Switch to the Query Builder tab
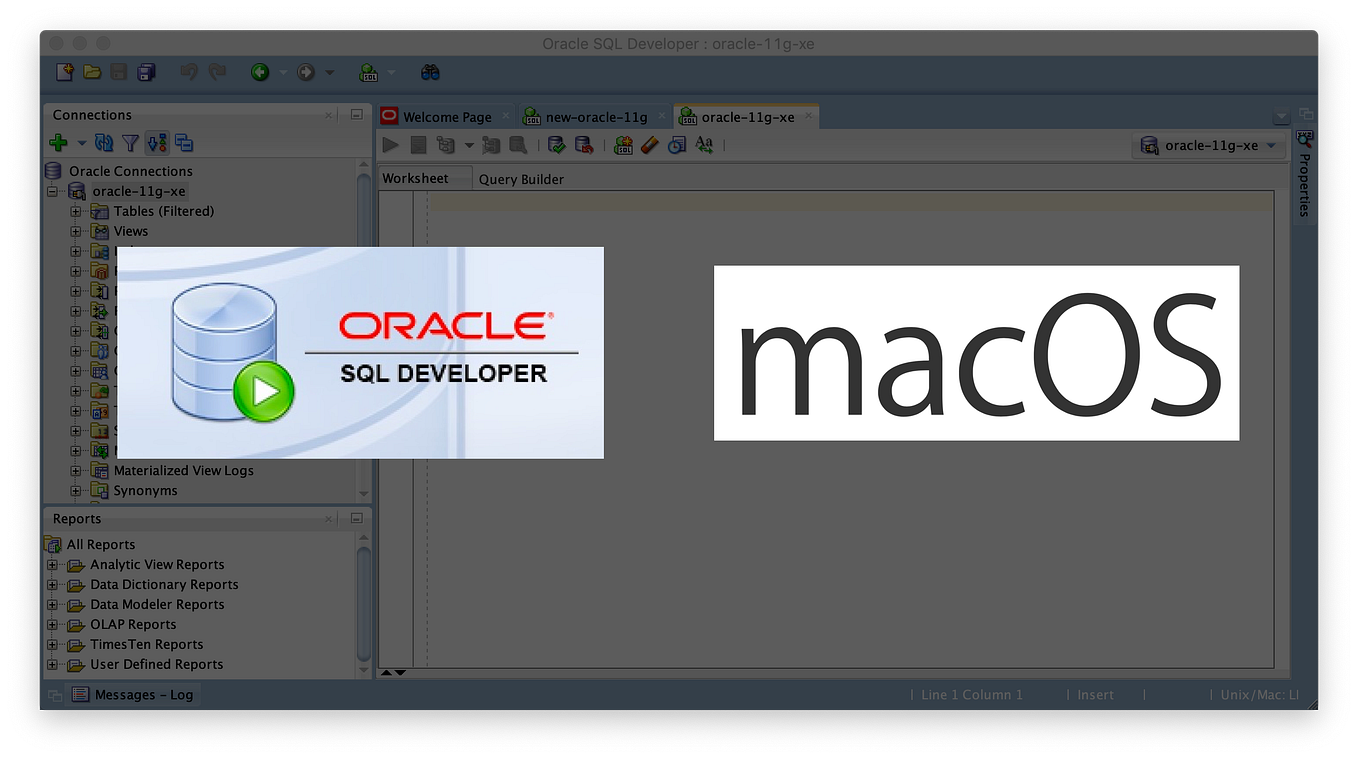 (521, 179)
